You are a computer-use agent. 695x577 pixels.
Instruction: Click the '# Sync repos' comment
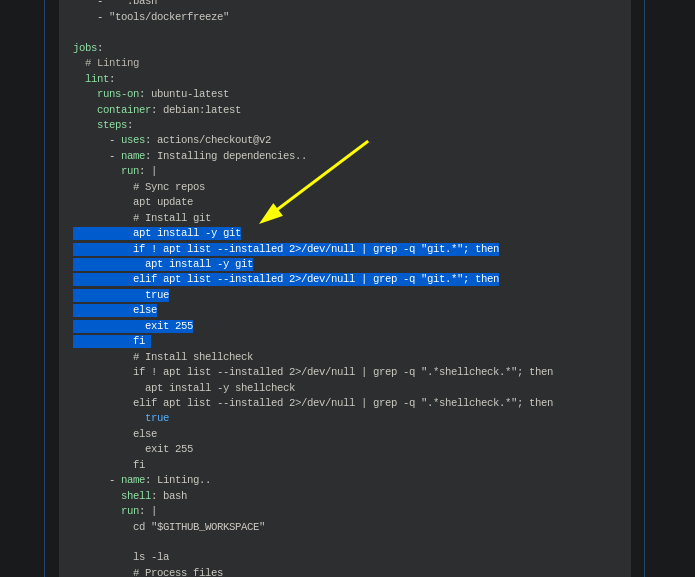(169, 187)
